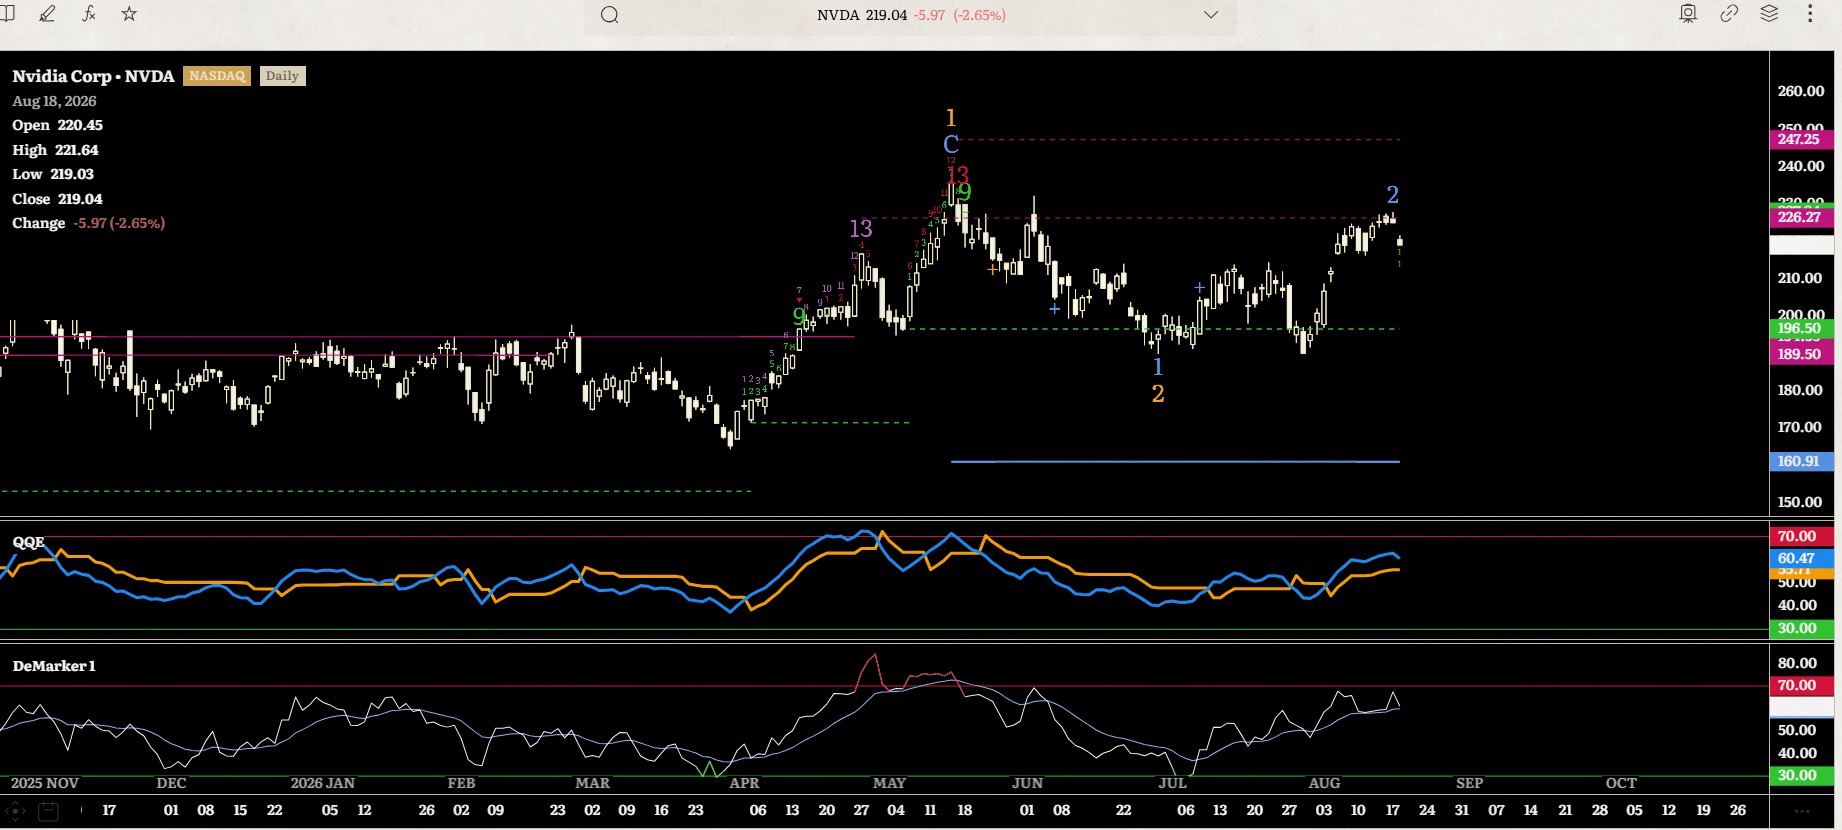Click the chart pan navigation arrows icon

click(15, 811)
